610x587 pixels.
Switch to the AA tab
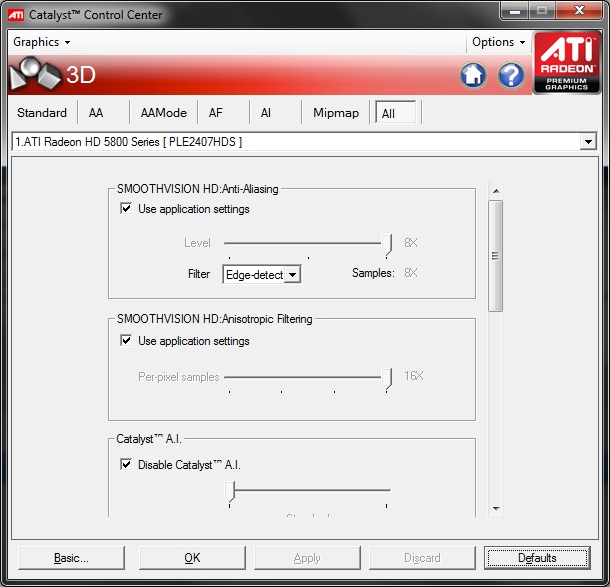(96, 113)
